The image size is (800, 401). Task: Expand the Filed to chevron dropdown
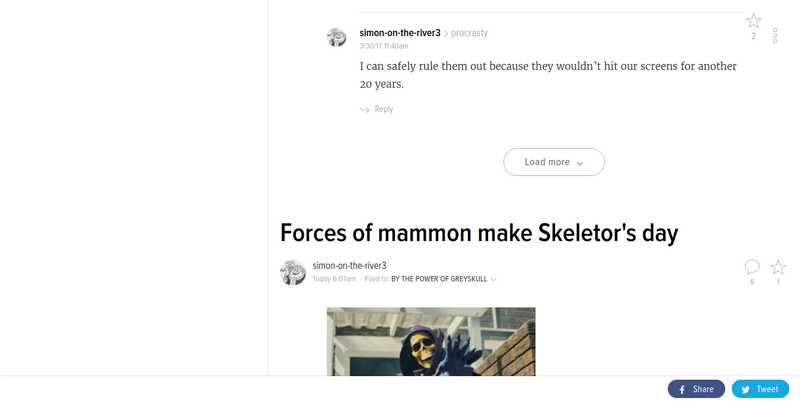point(493,279)
